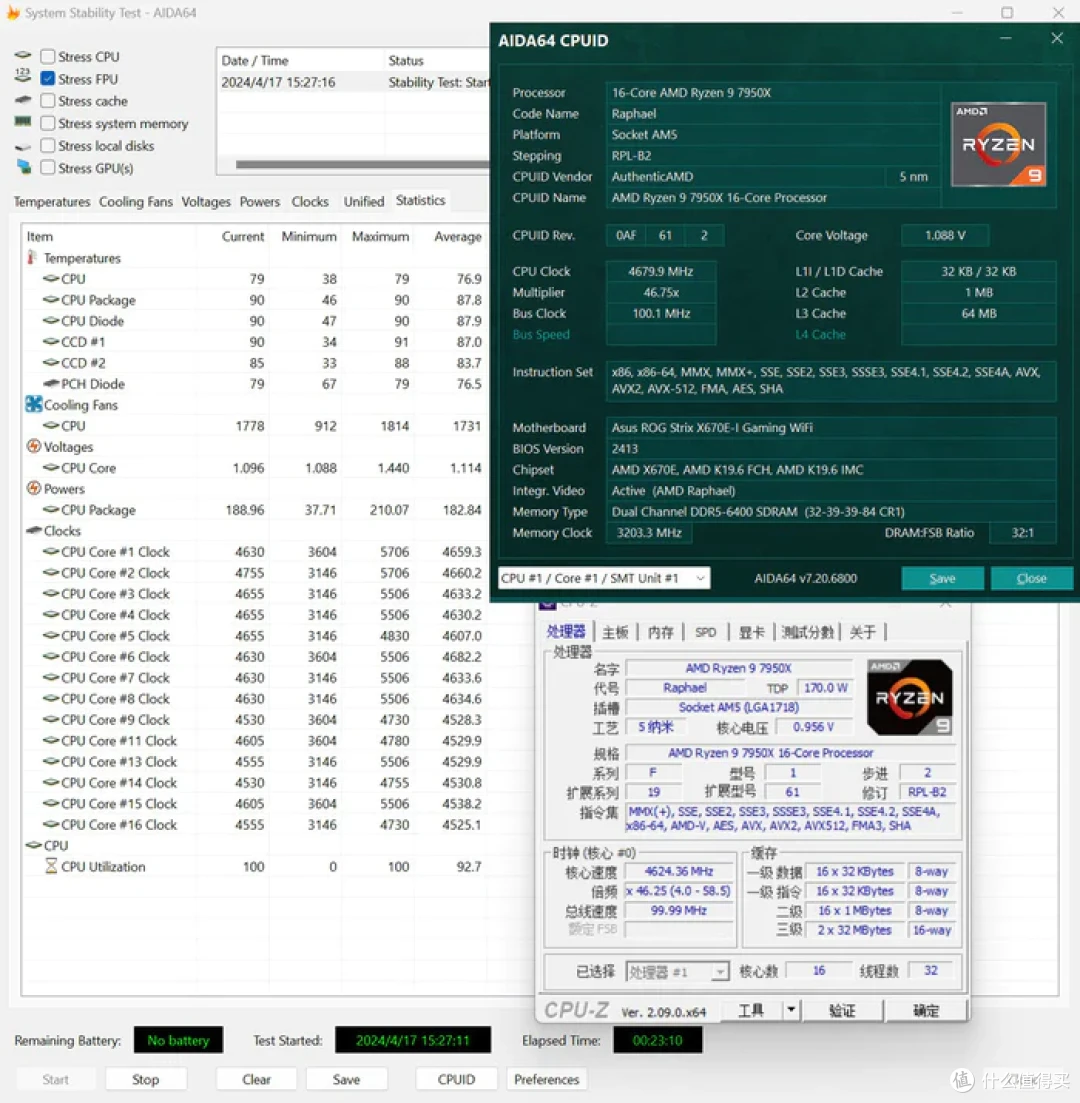Click the Stop button in AIDA64
The width and height of the screenshot is (1080, 1103).
click(146, 1079)
